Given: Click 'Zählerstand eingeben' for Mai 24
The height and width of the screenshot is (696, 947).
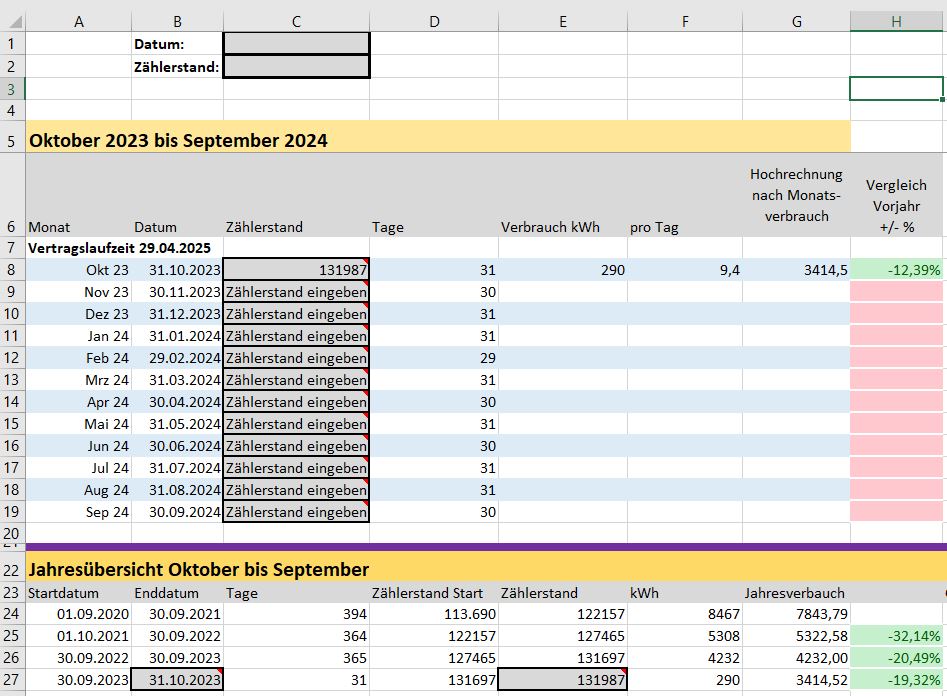Looking at the screenshot, I should tap(297, 424).
